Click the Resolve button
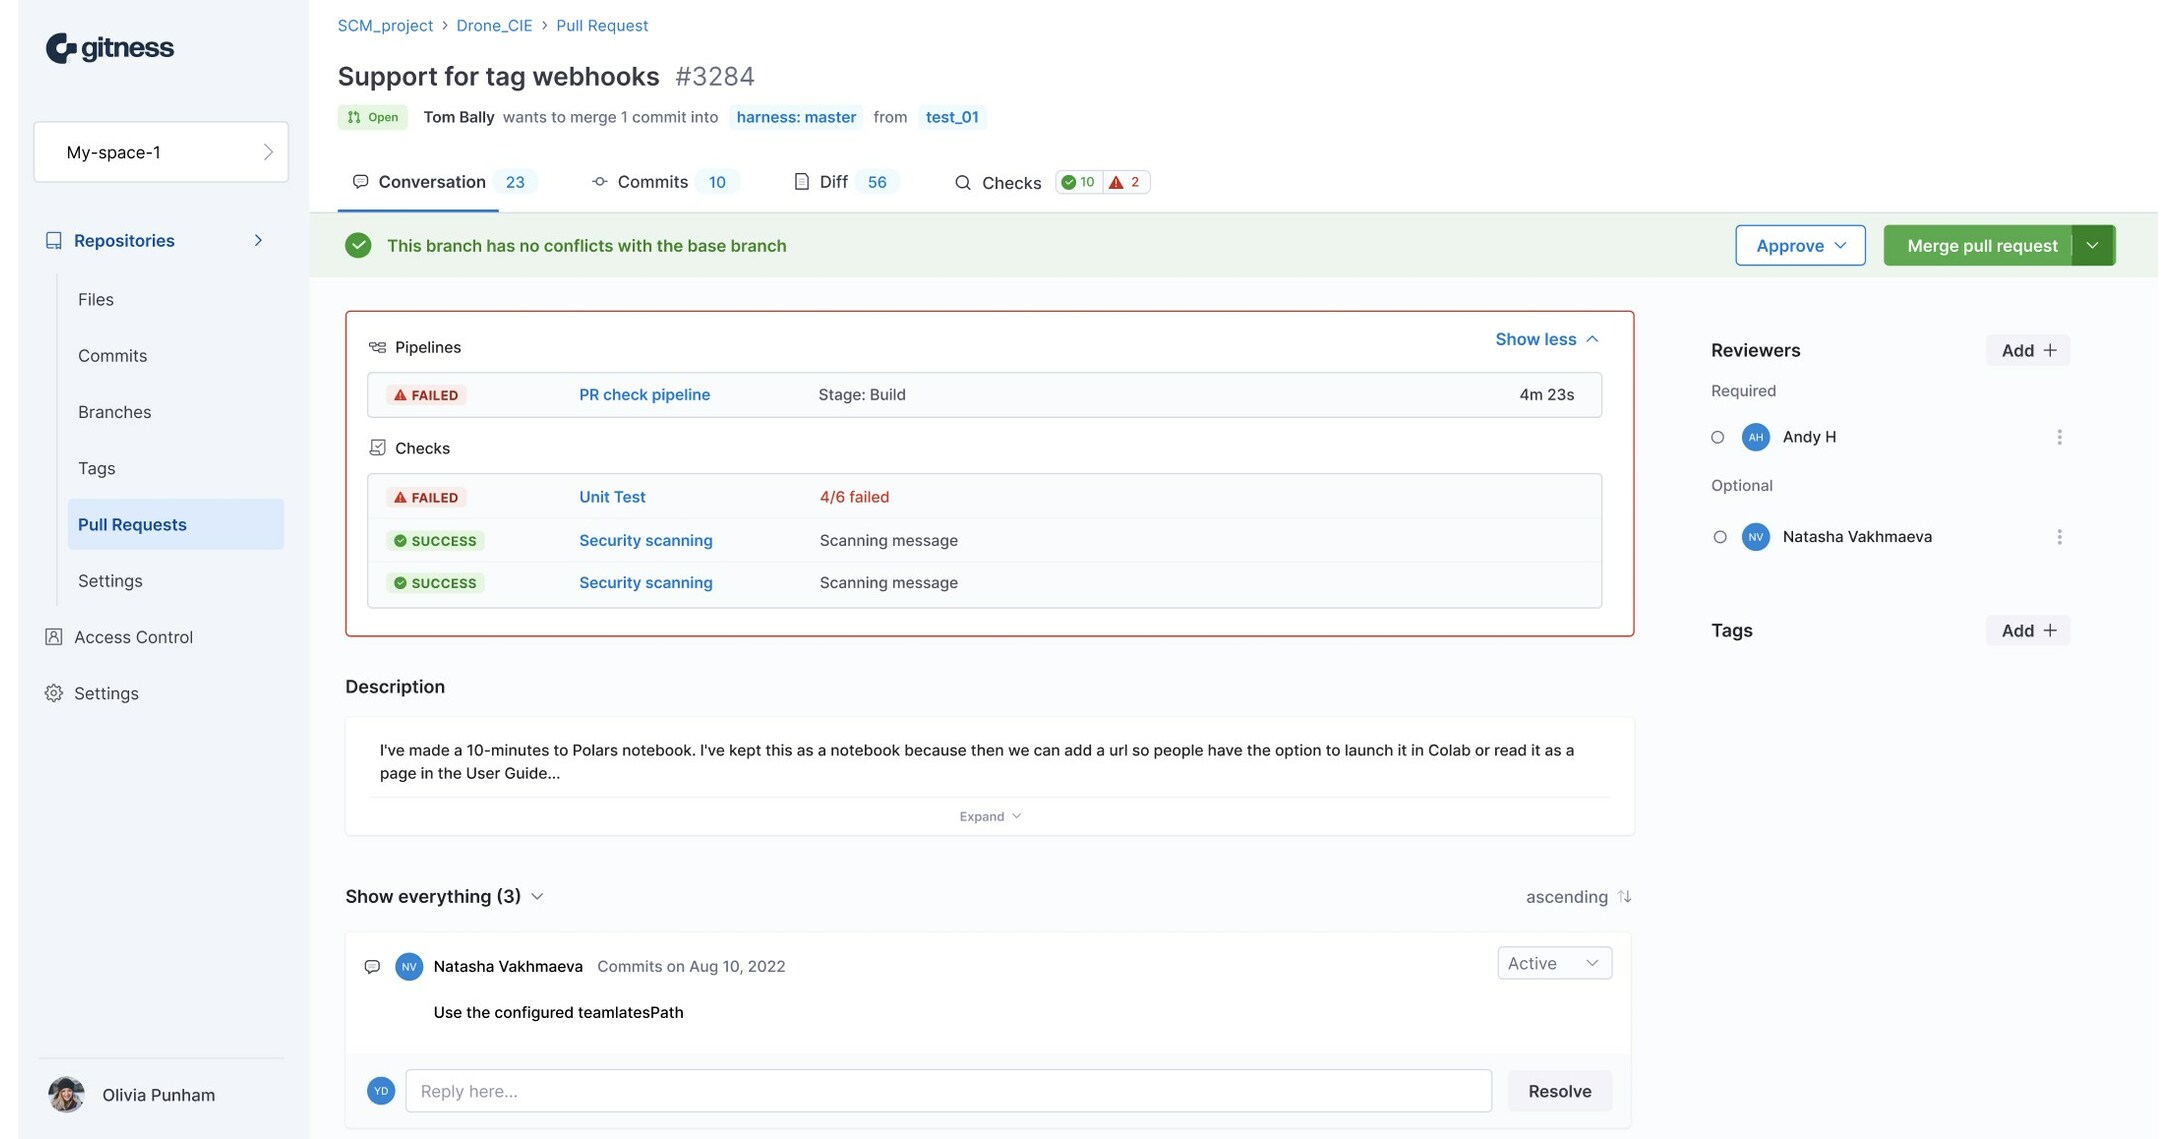The image size is (2176, 1139). [1559, 1091]
